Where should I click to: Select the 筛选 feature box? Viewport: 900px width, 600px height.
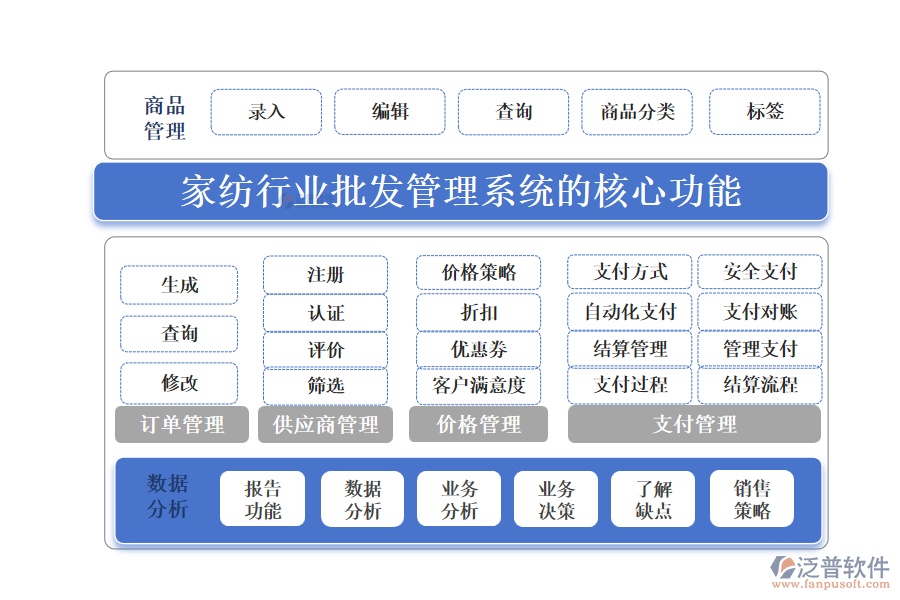click(327, 386)
